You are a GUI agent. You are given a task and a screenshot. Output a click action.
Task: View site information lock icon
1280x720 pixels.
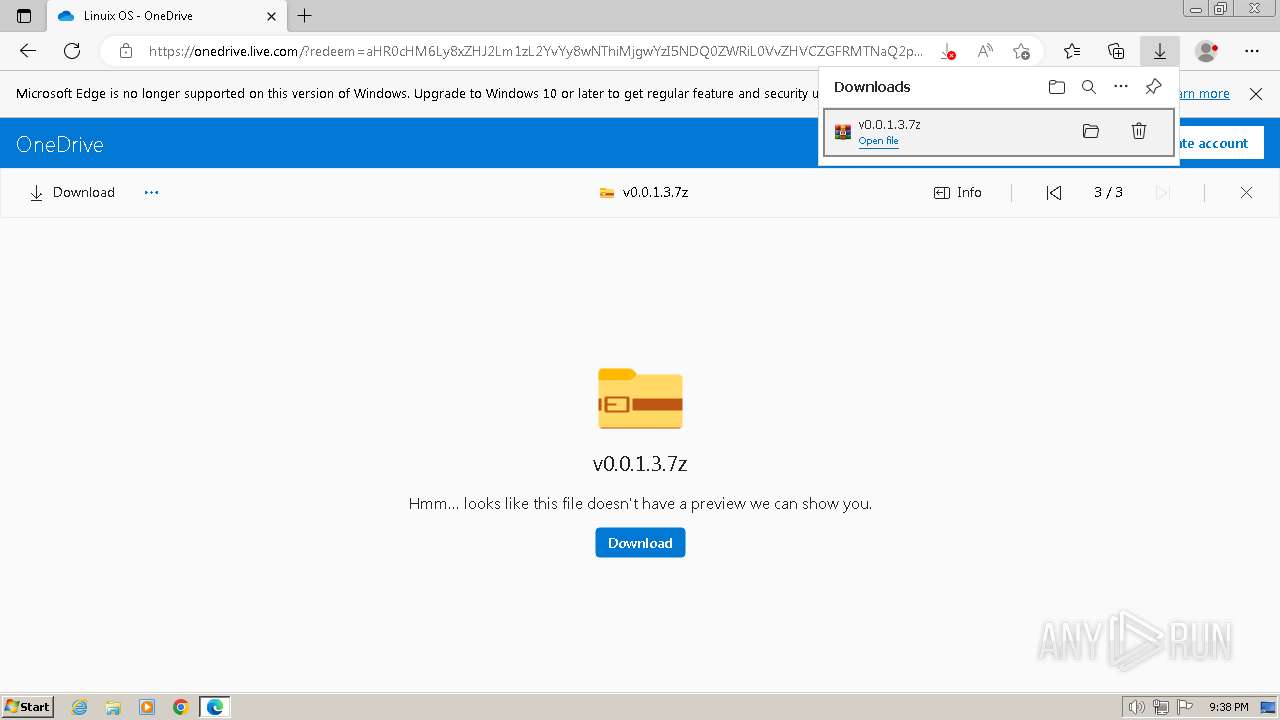(126, 51)
